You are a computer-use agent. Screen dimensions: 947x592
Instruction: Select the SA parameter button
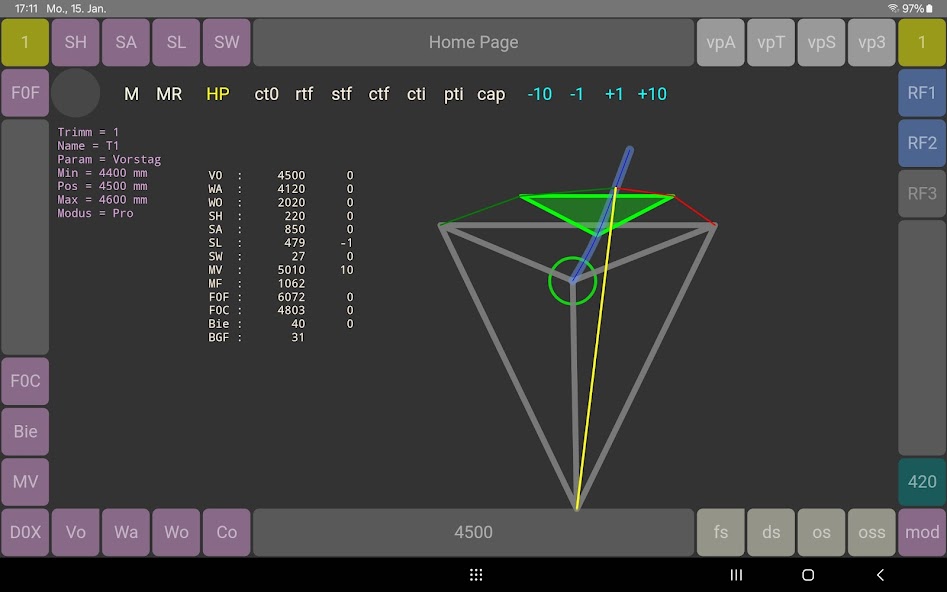click(126, 43)
